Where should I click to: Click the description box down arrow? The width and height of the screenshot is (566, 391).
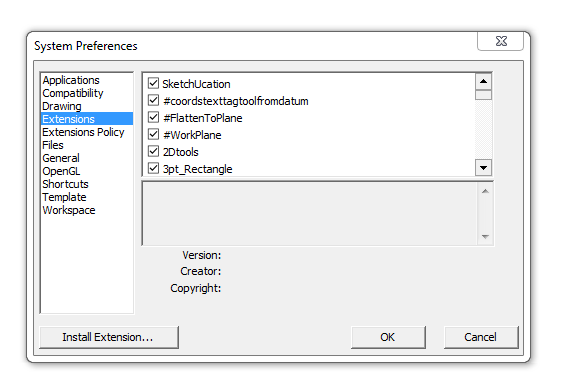(486, 237)
